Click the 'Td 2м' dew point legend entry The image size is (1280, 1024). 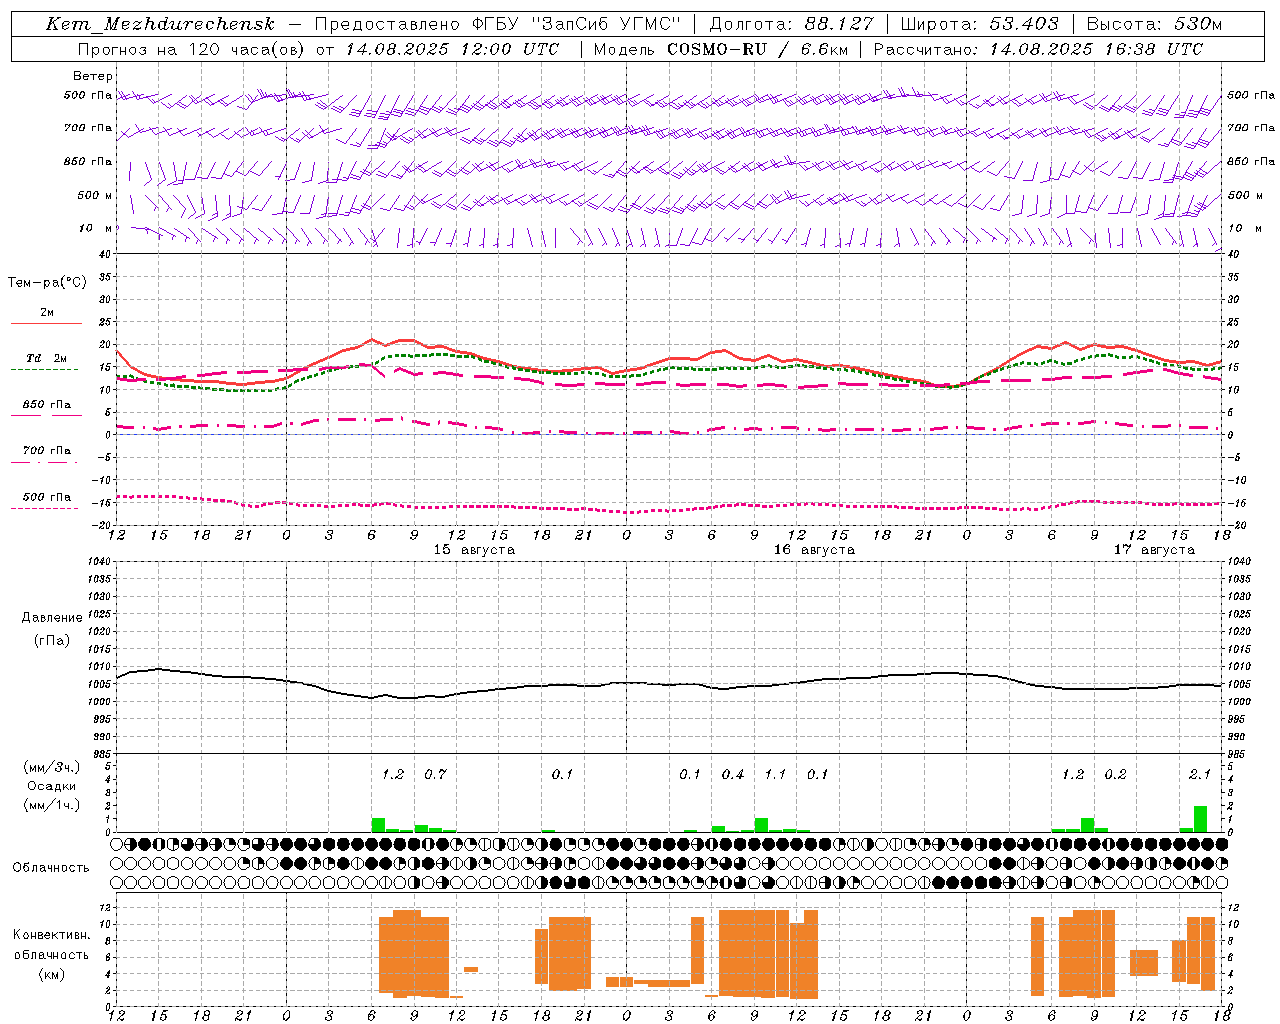[47, 358]
